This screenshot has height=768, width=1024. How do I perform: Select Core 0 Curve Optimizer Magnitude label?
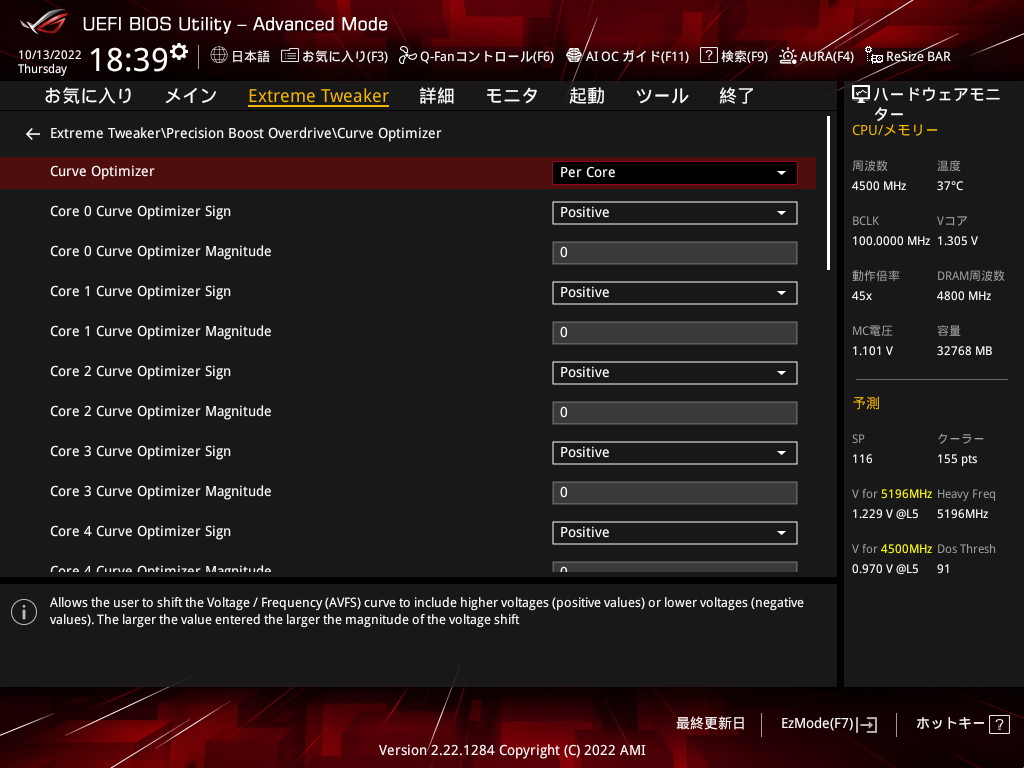[161, 251]
